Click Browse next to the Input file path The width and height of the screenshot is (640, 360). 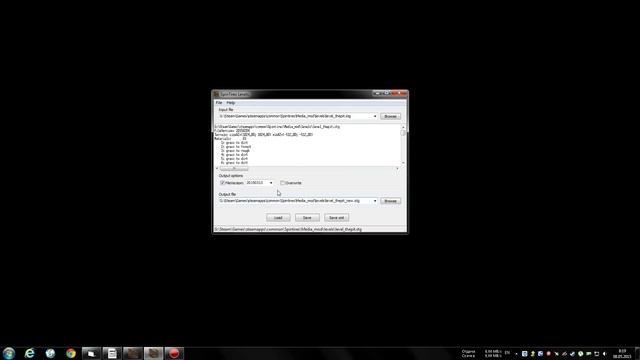(390, 116)
